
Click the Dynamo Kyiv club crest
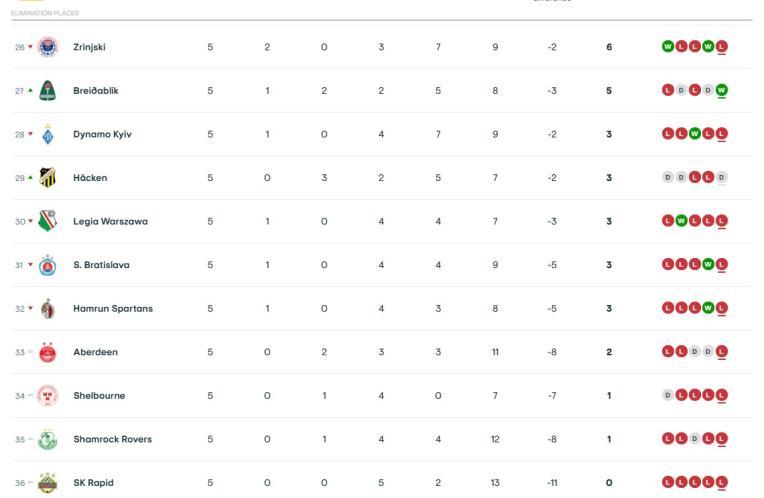pos(48,134)
